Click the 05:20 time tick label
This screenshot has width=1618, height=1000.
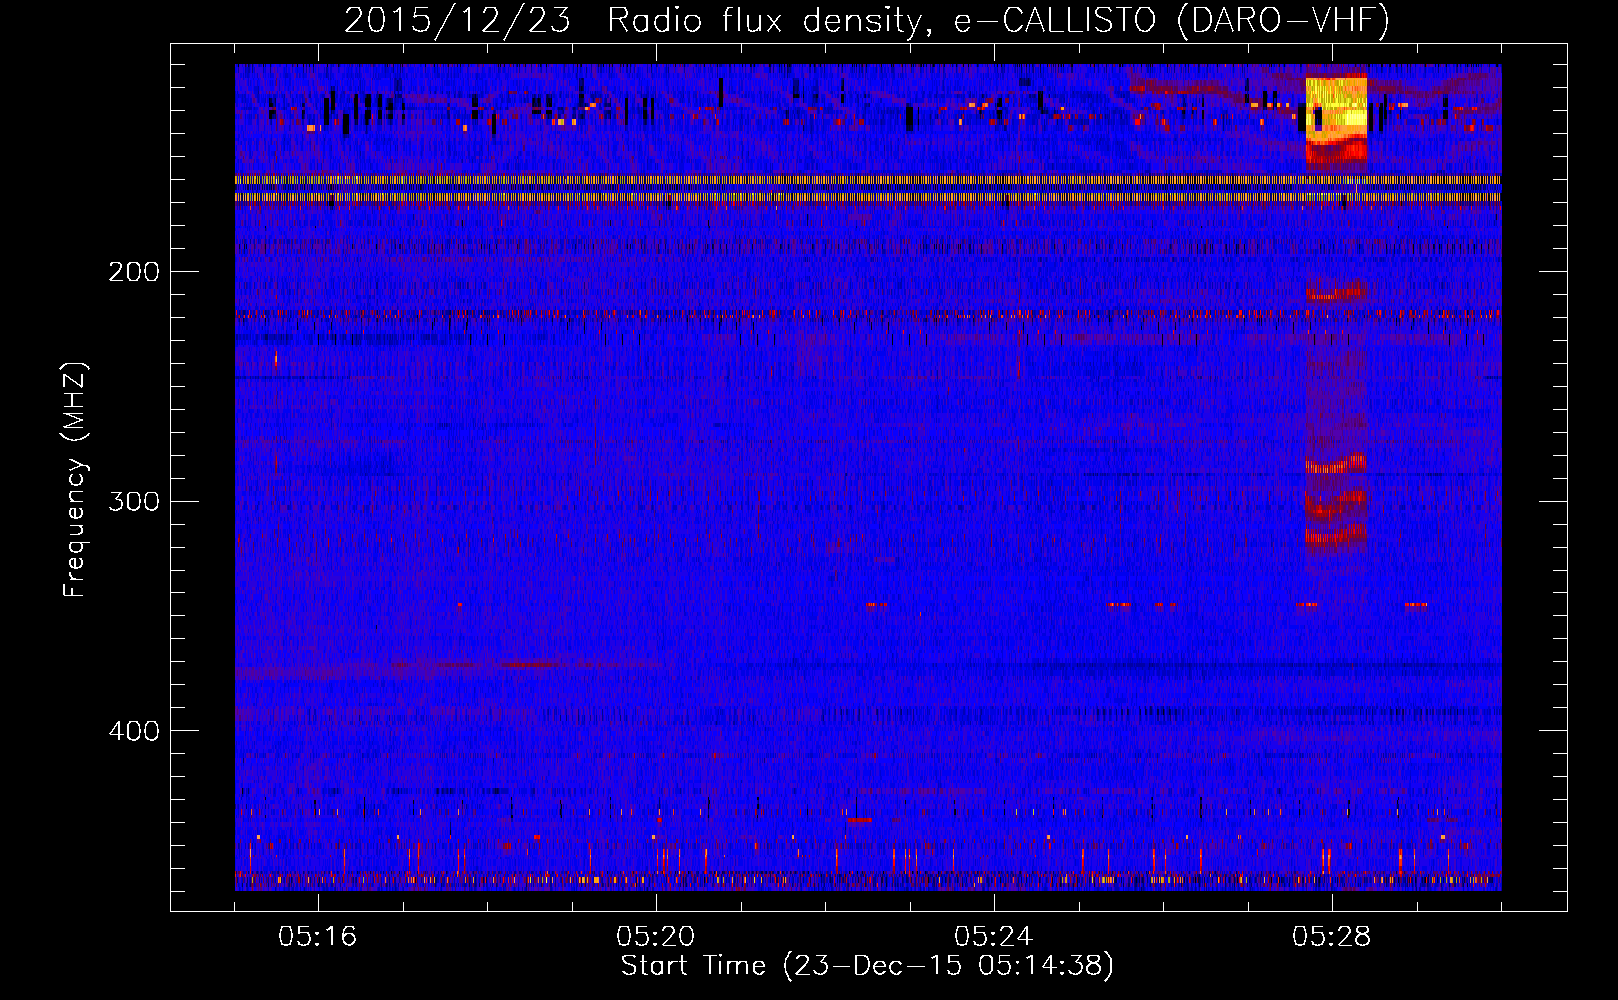coord(655,937)
